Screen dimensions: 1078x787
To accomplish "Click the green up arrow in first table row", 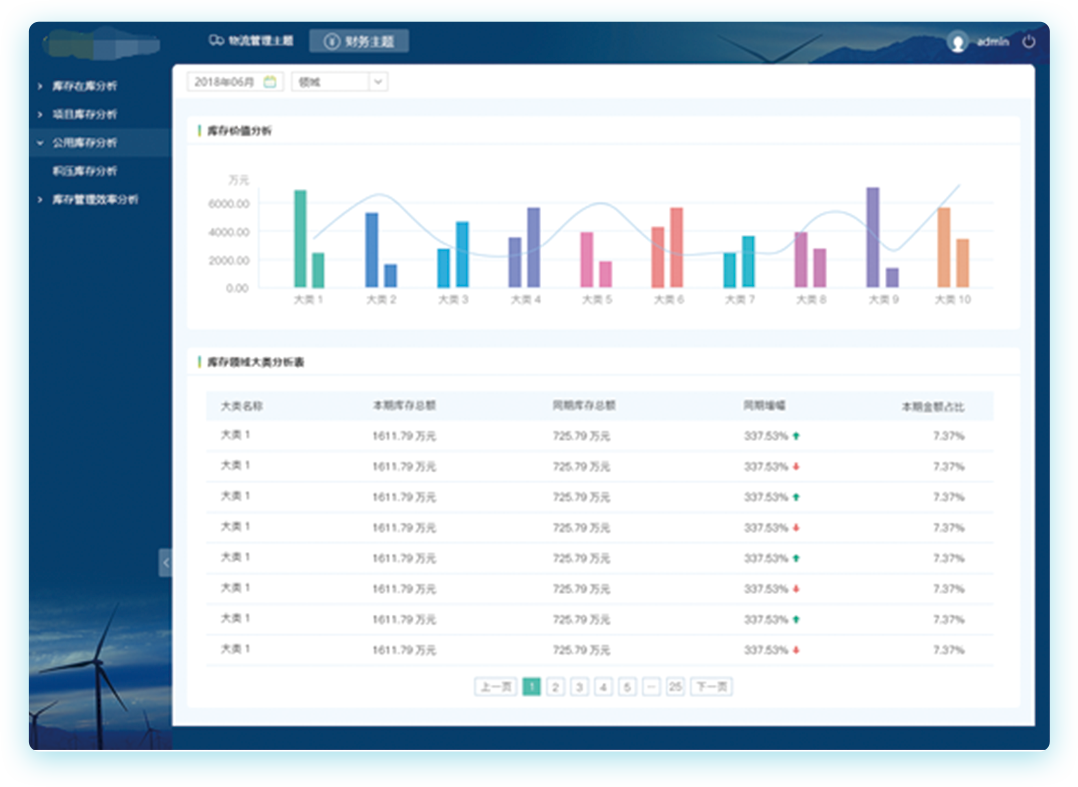I will (x=796, y=436).
